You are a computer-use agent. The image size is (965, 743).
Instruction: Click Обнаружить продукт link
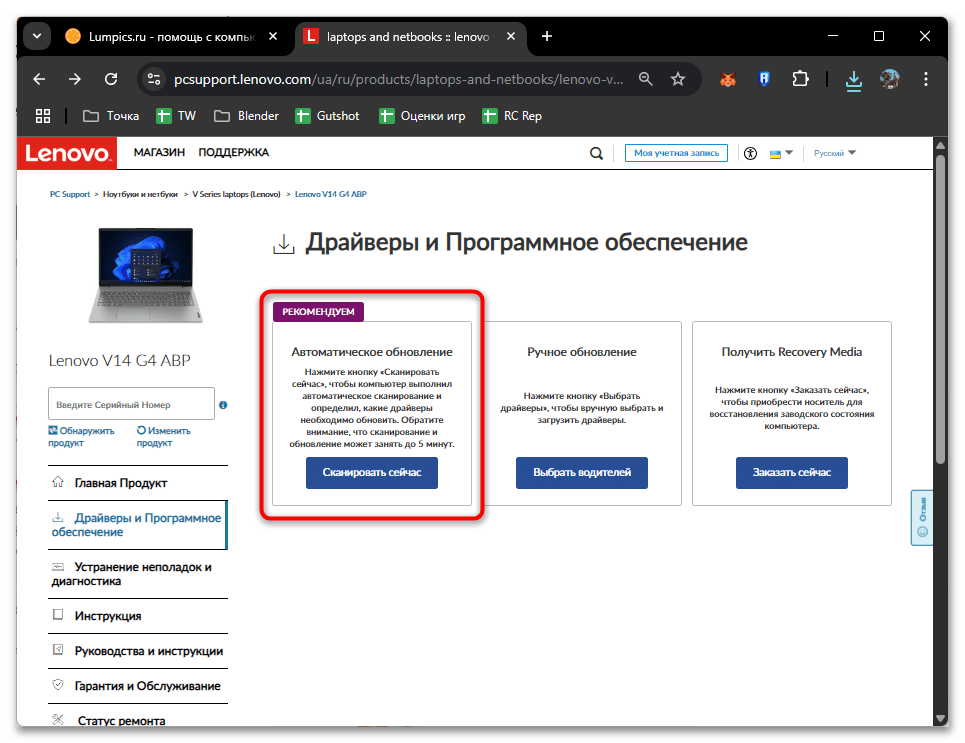click(x=81, y=436)
